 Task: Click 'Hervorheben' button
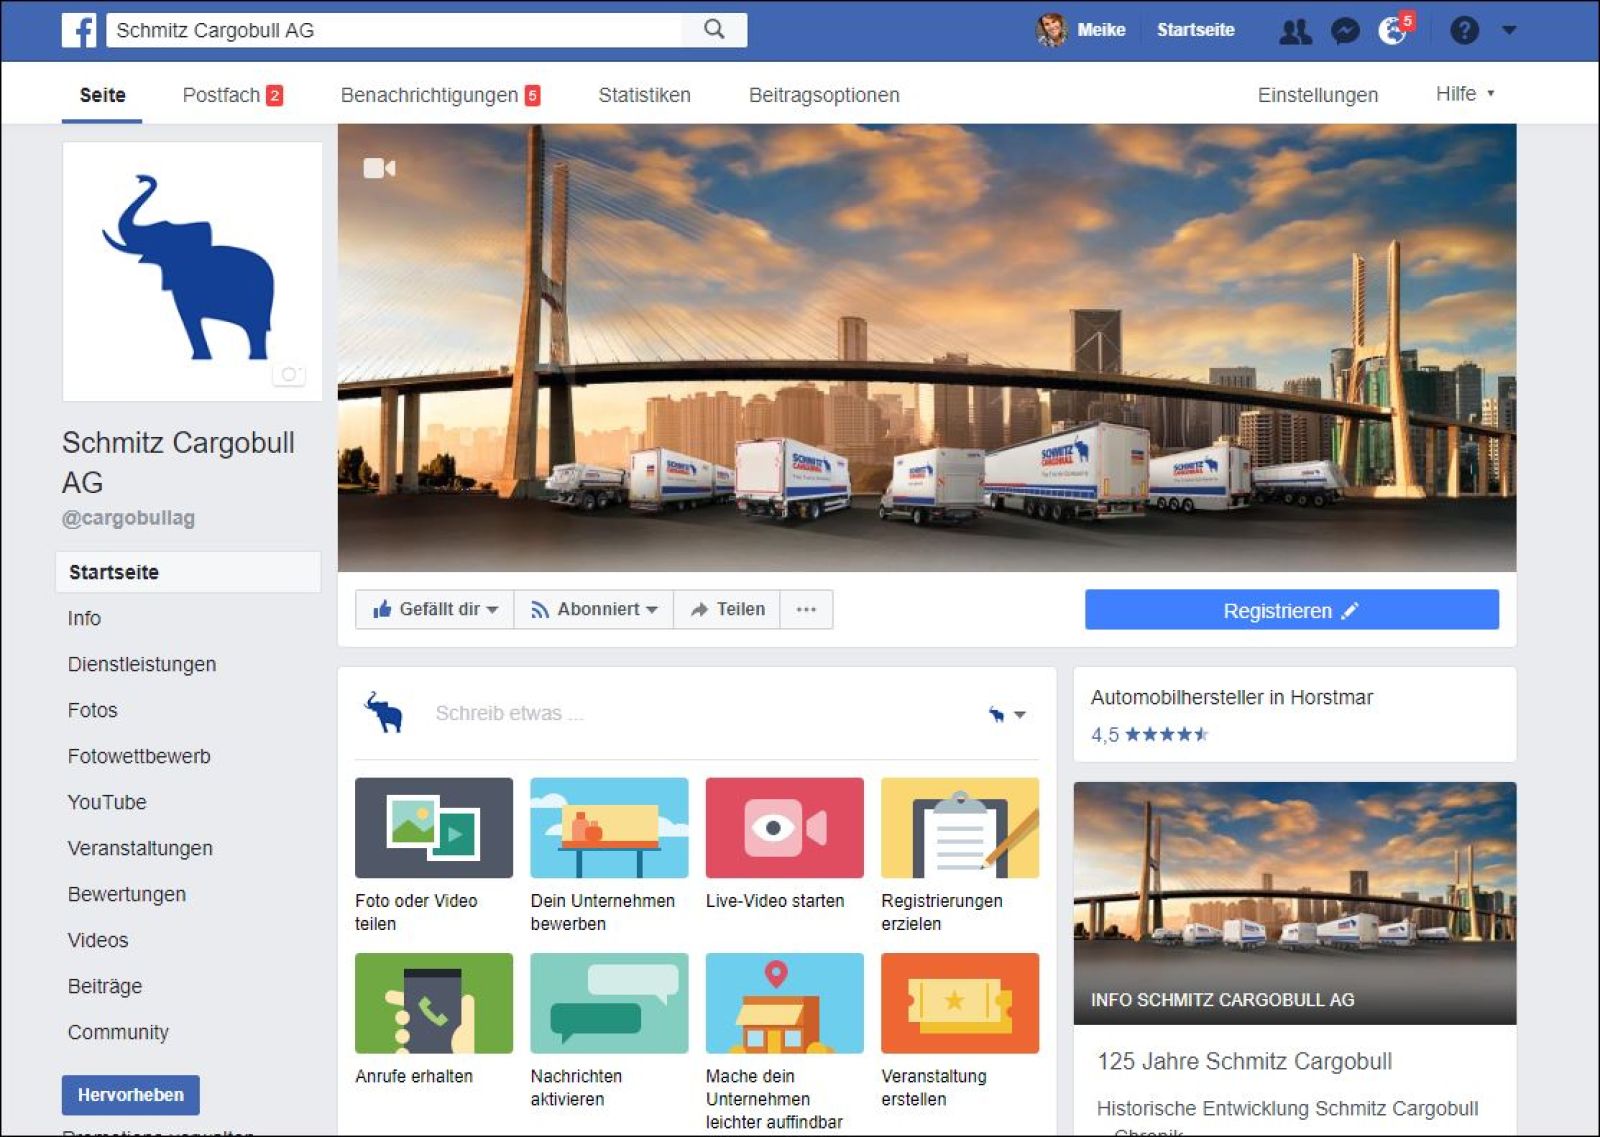(x=130, y=1095)
